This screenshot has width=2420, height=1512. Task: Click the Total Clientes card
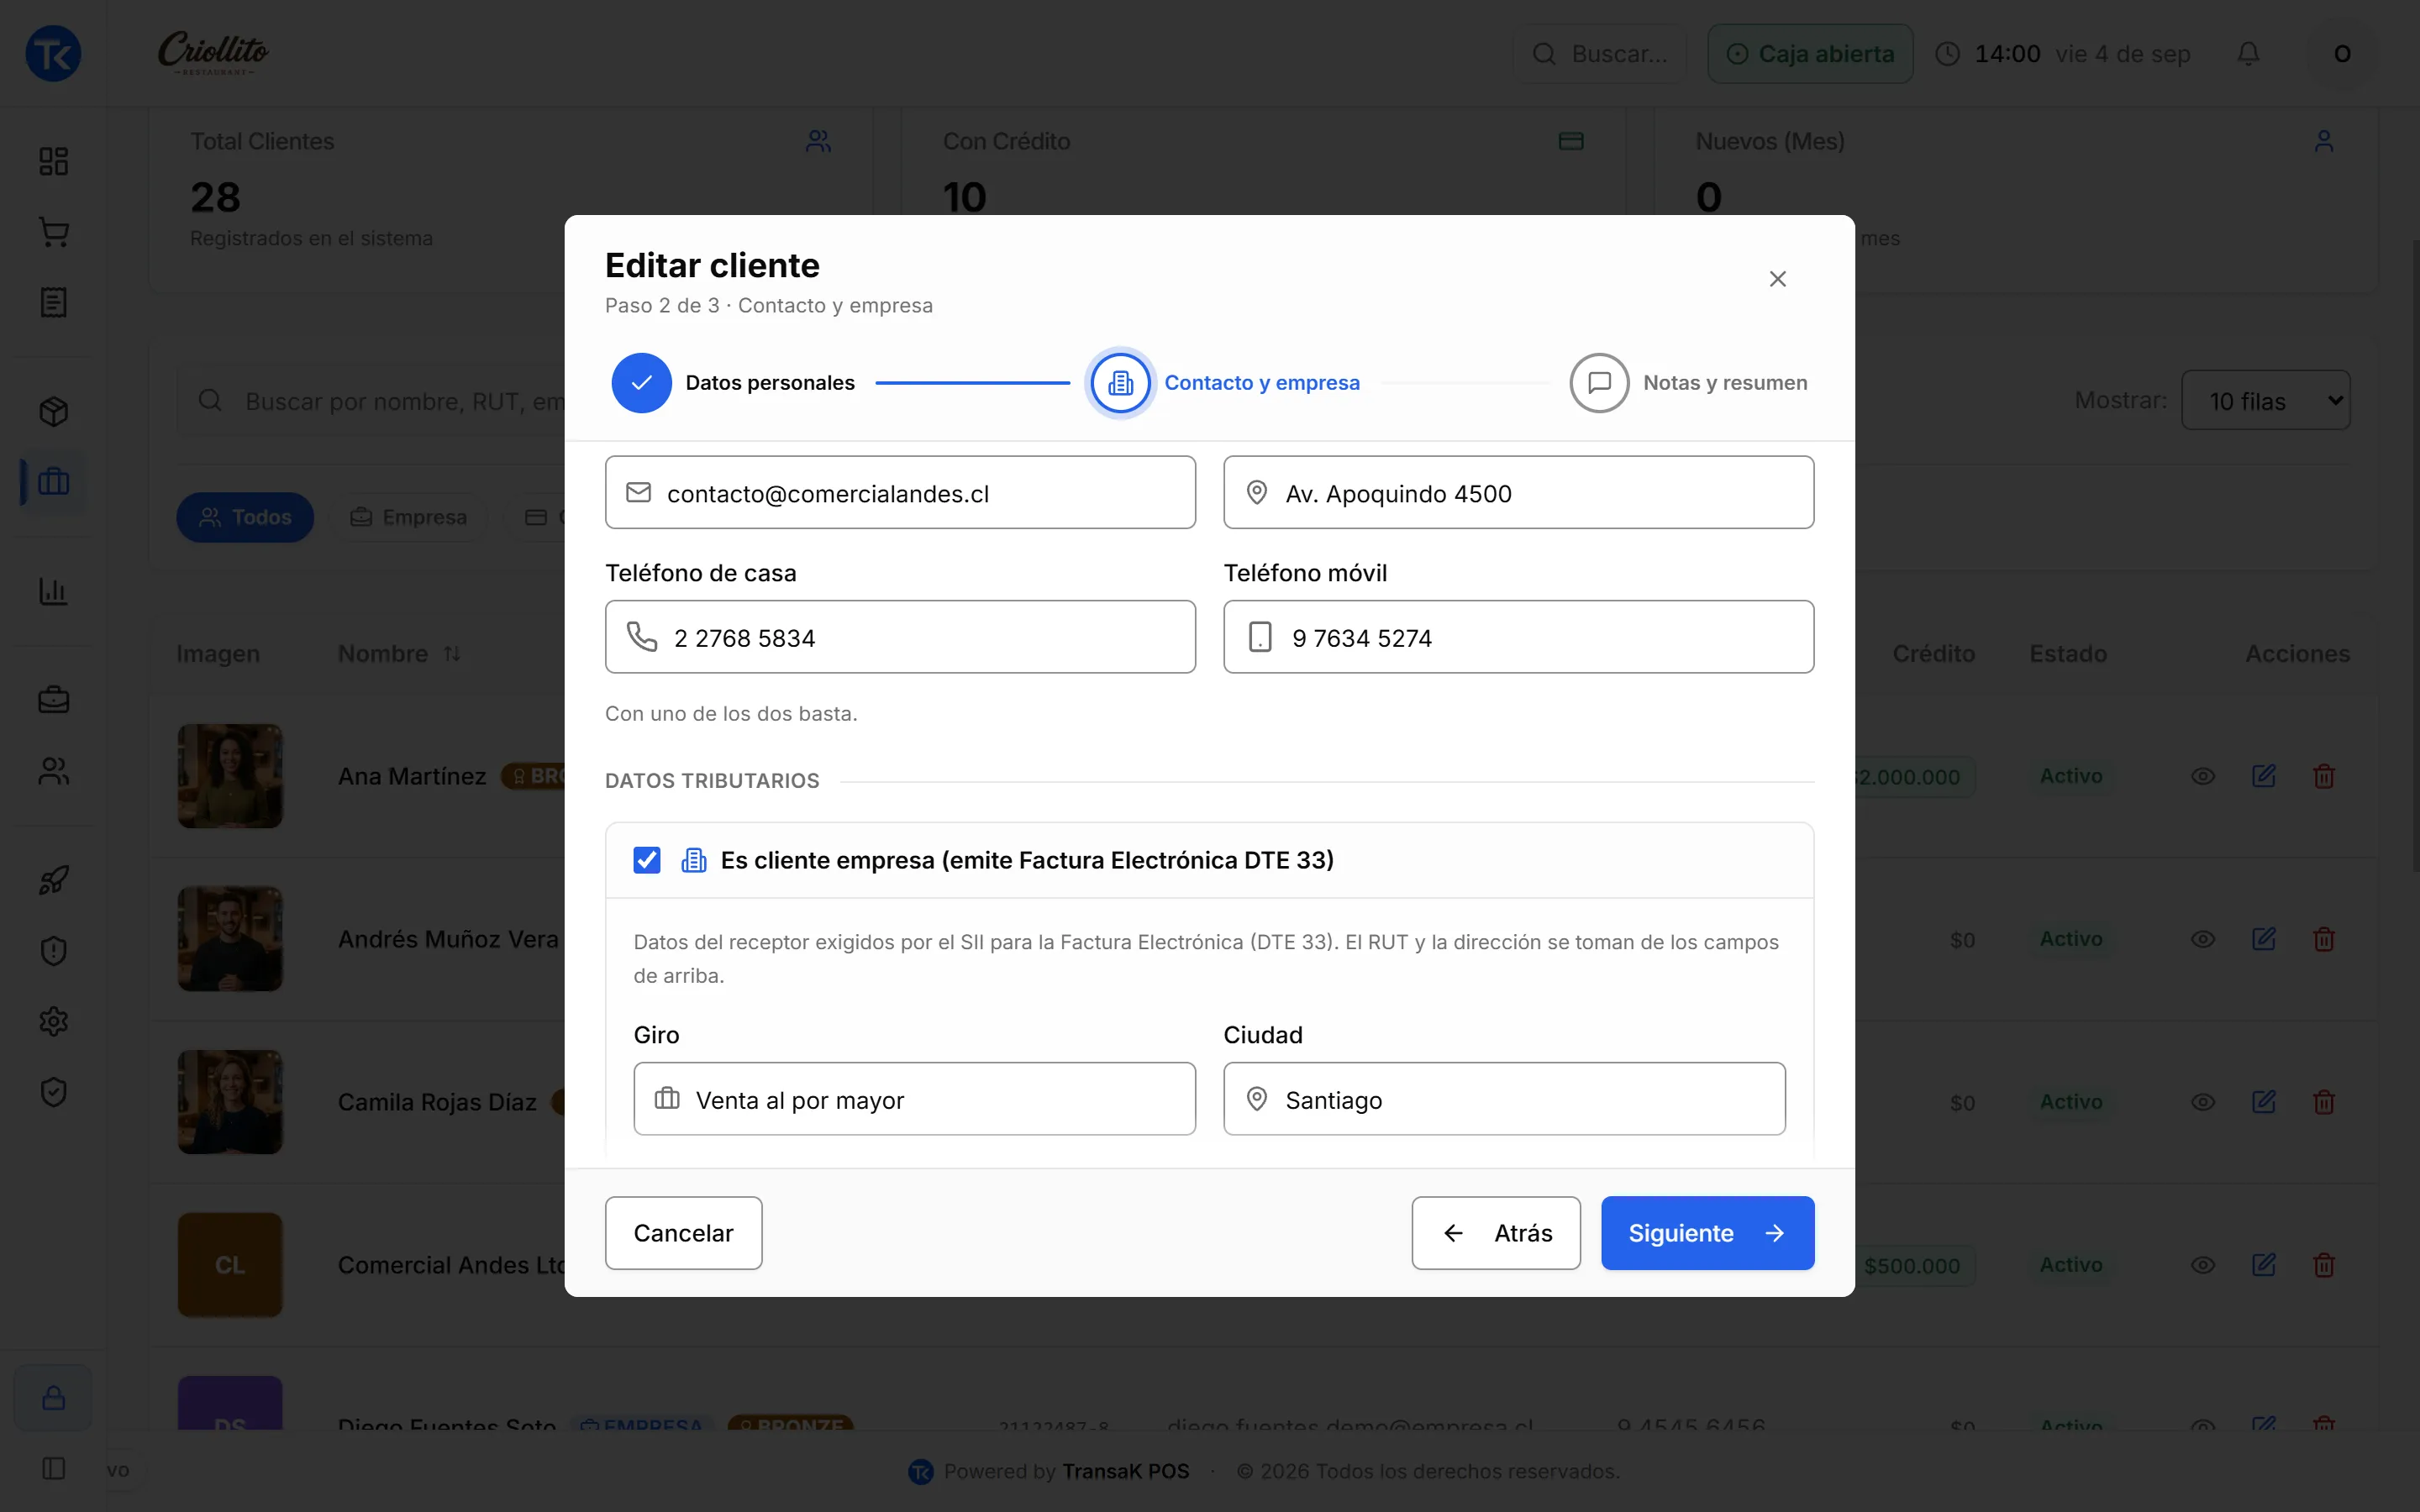tap(510, 200)
